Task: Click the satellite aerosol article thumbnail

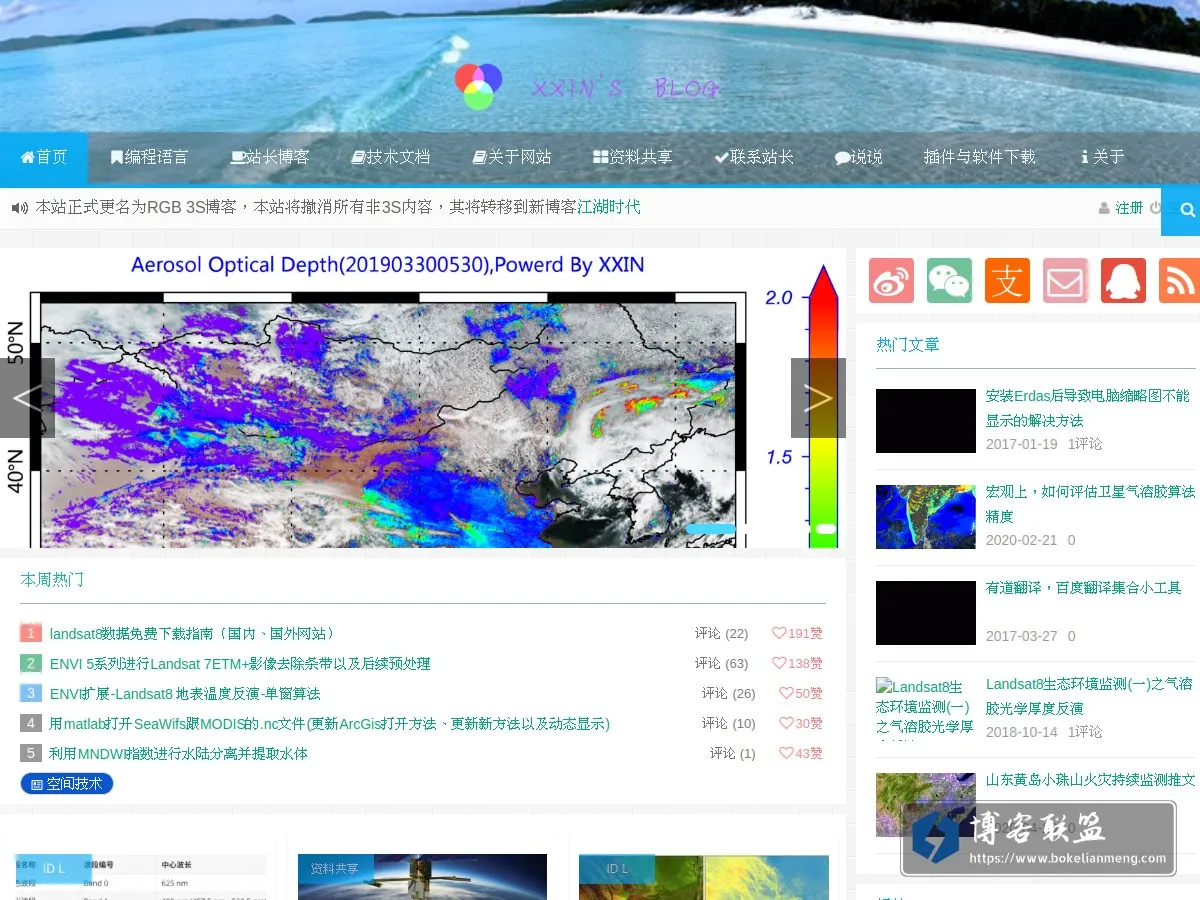Action: (x=926, y=517)
